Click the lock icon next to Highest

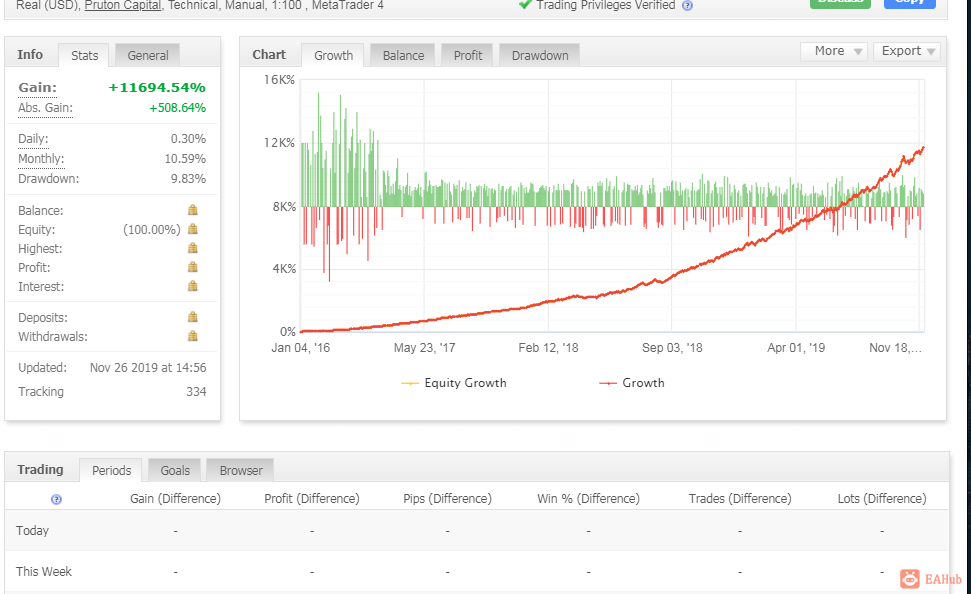[x=193, y=248]
